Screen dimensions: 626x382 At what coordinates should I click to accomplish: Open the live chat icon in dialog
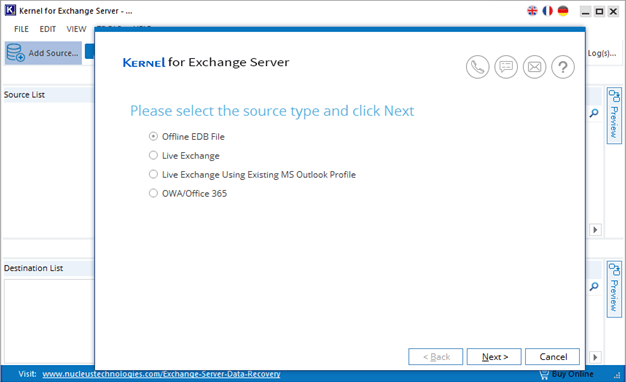point(506,67)
